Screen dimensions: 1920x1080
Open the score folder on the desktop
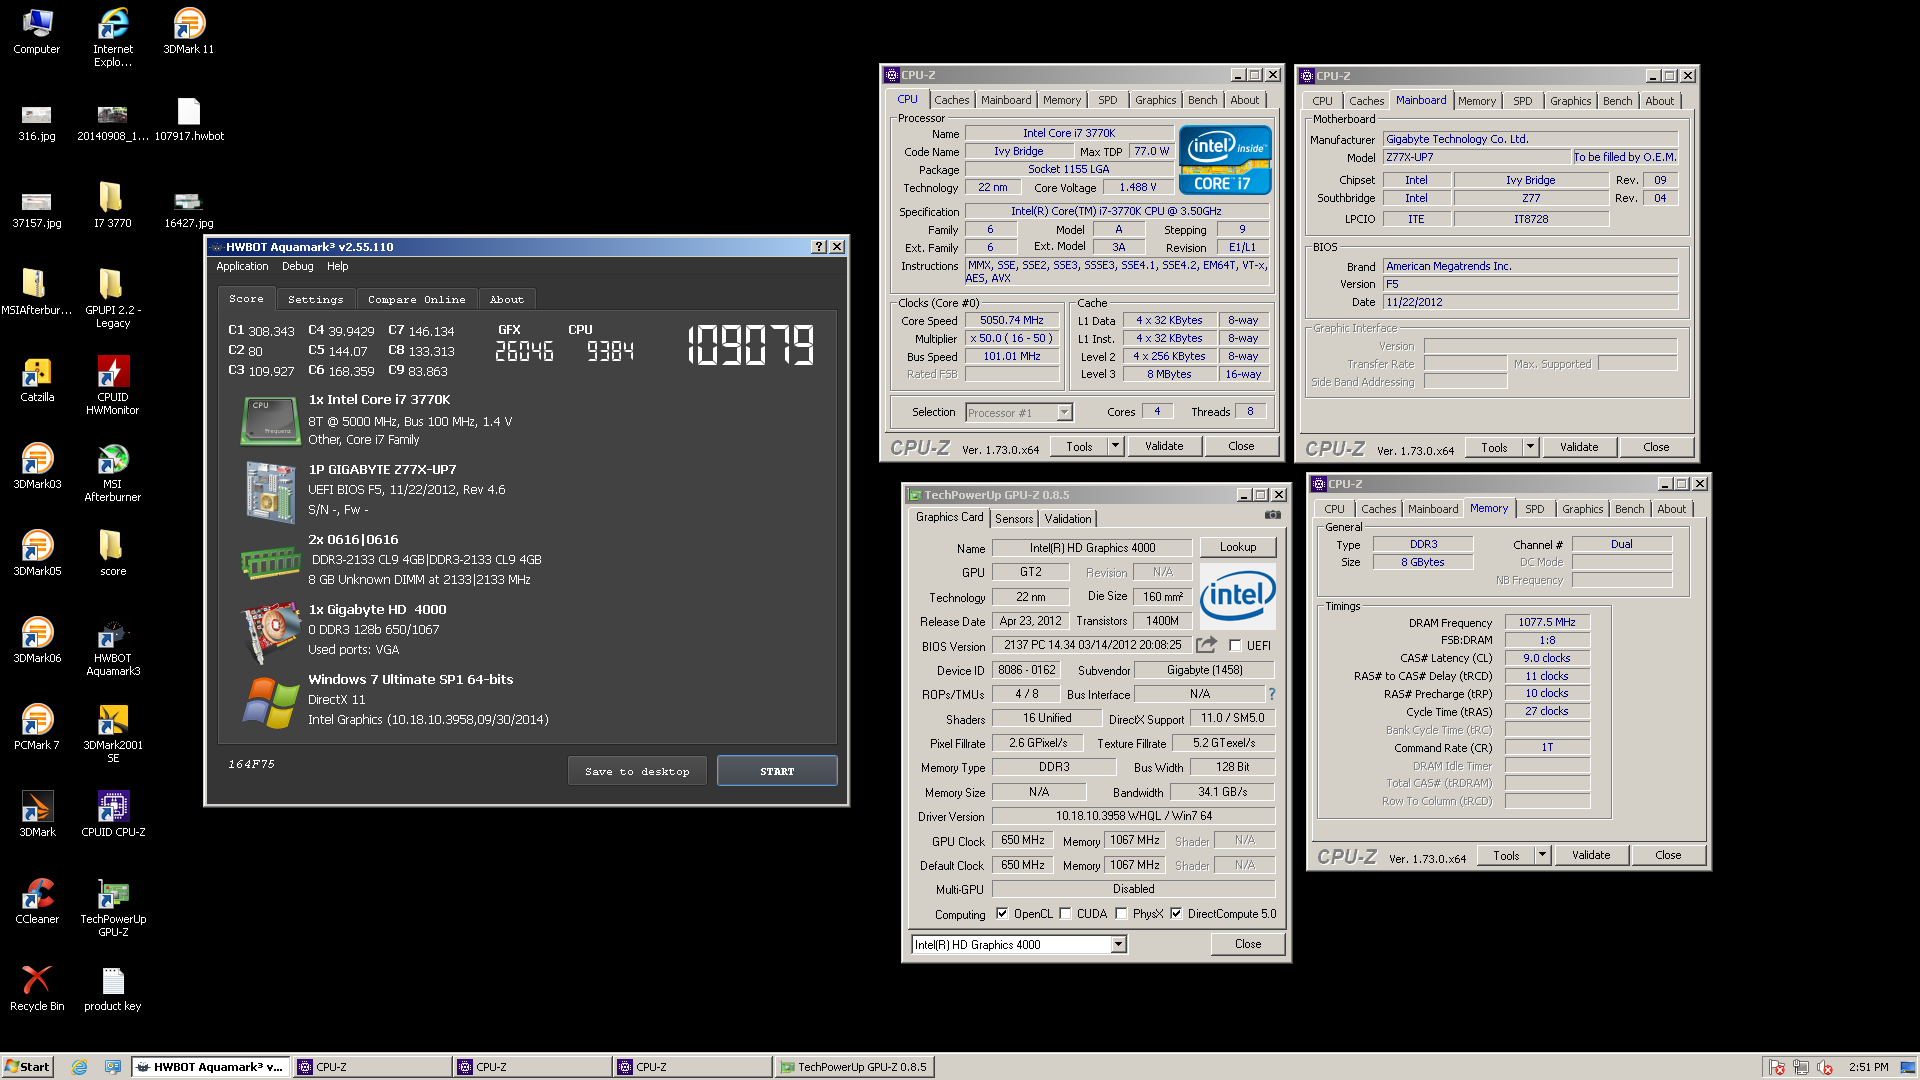[112, 553]
